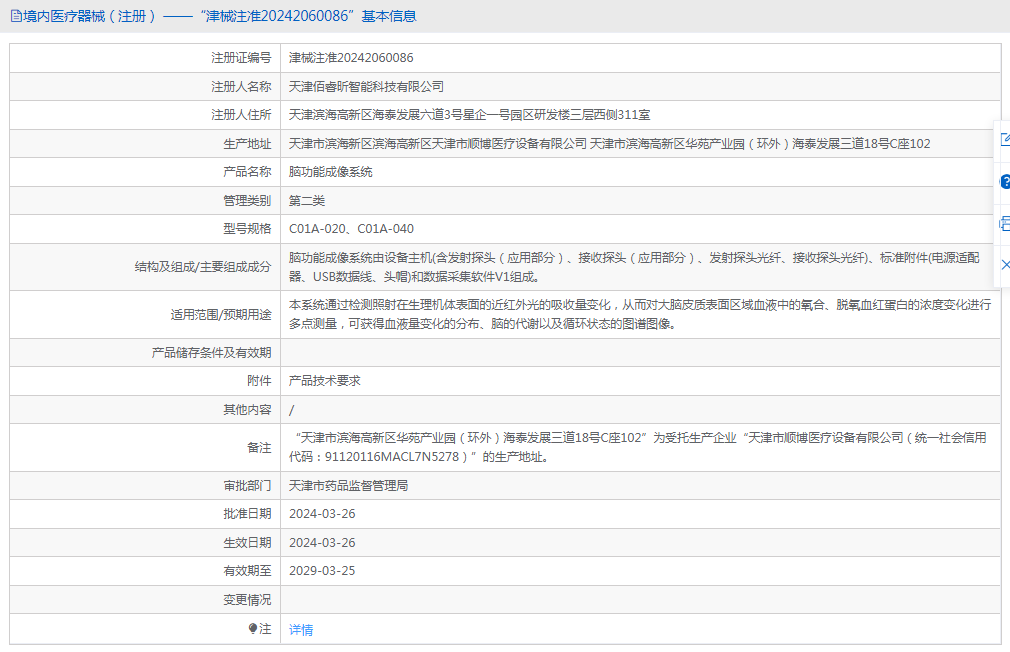
Task: Select the document icon beside page title
Action: [16, 16]
